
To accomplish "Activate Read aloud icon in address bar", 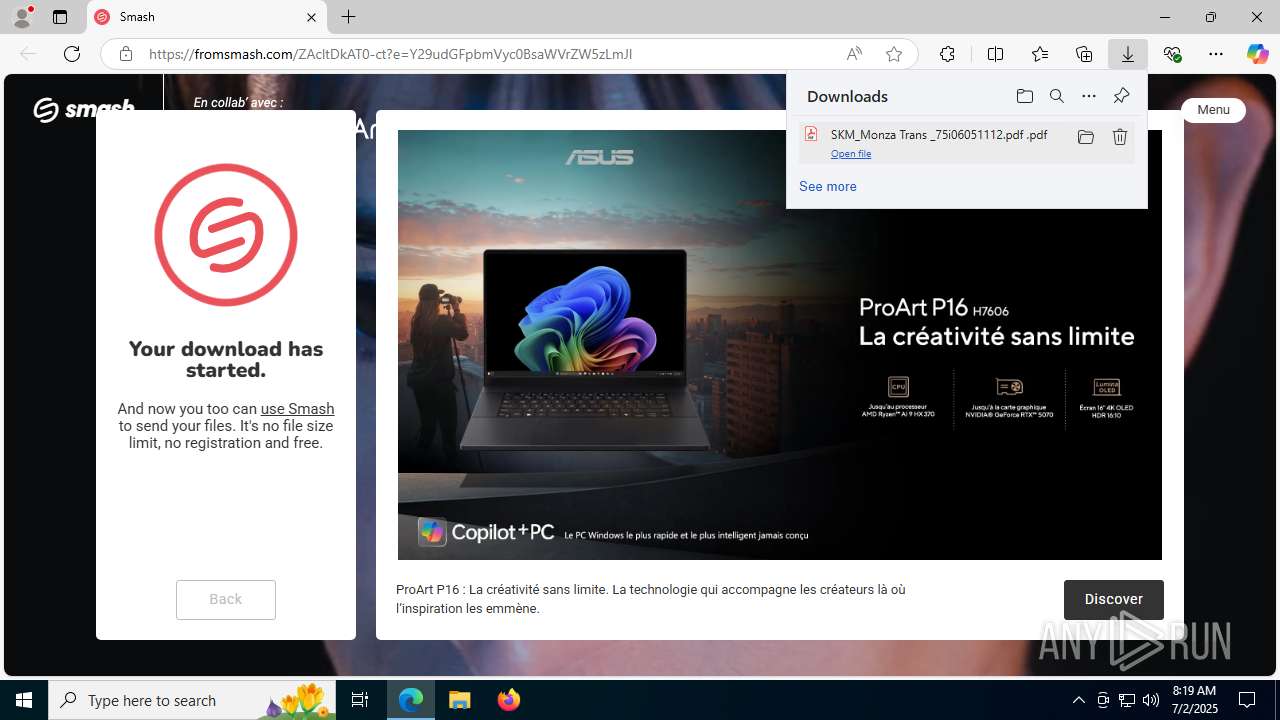I will pyautogui.click(x=854, y=54).
